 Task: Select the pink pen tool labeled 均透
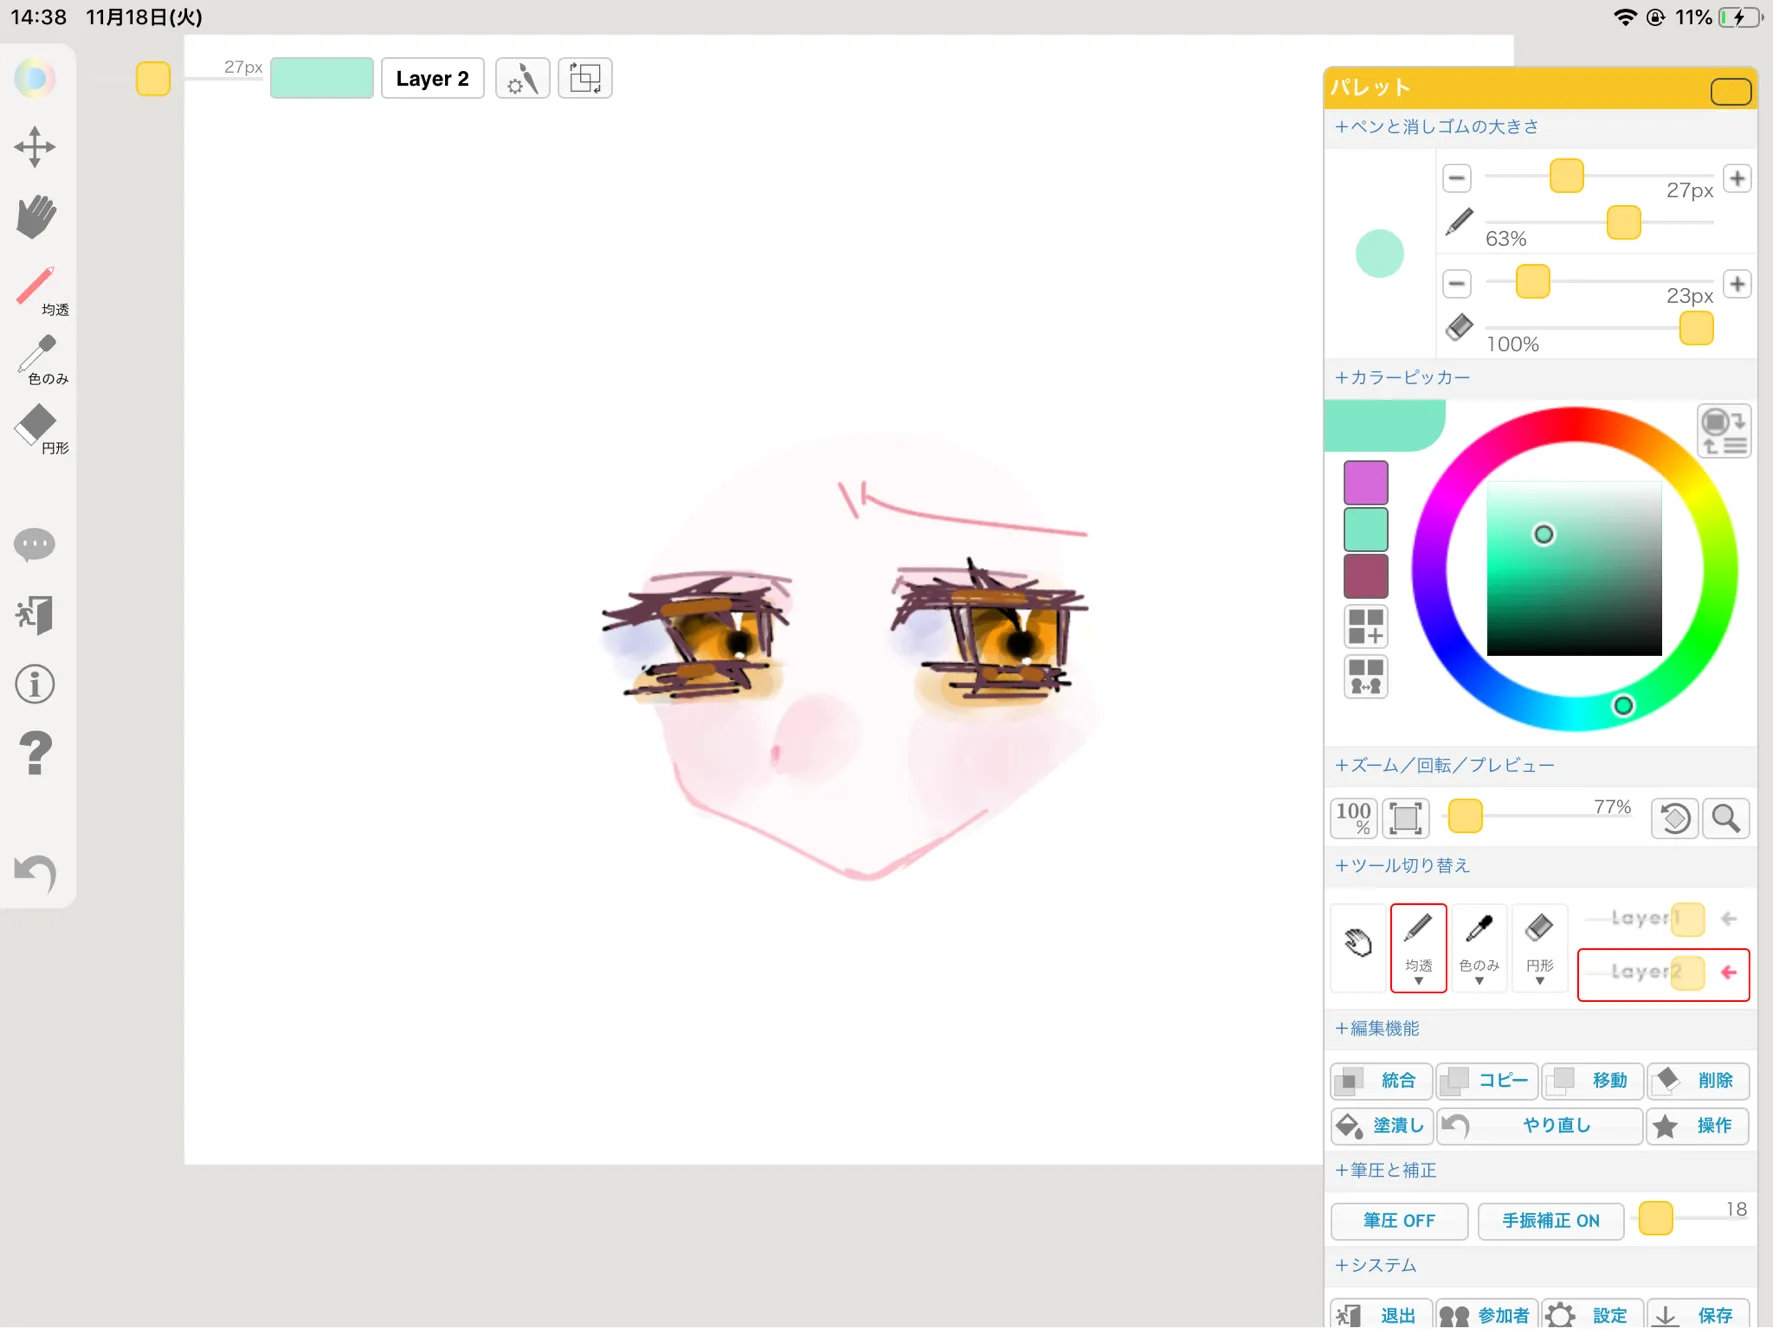click(x=40, y=290)
